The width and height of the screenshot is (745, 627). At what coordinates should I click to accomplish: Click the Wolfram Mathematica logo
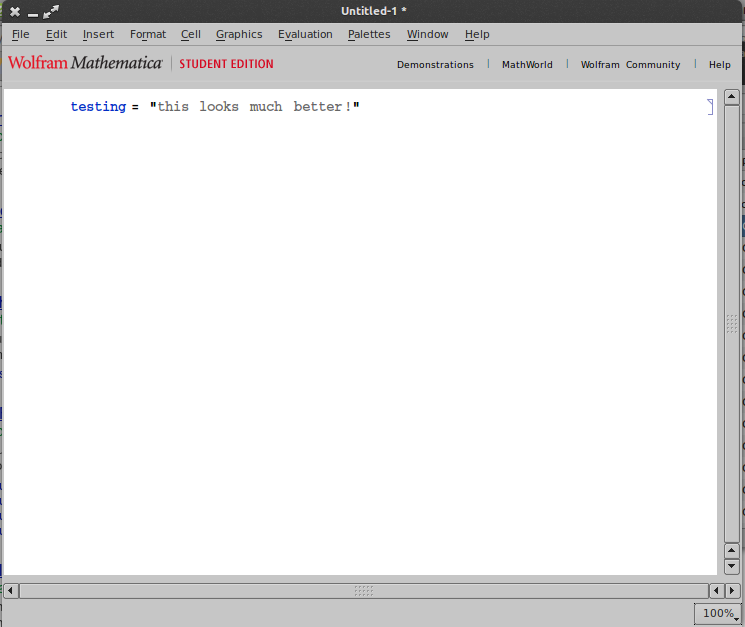coord(85,63)
